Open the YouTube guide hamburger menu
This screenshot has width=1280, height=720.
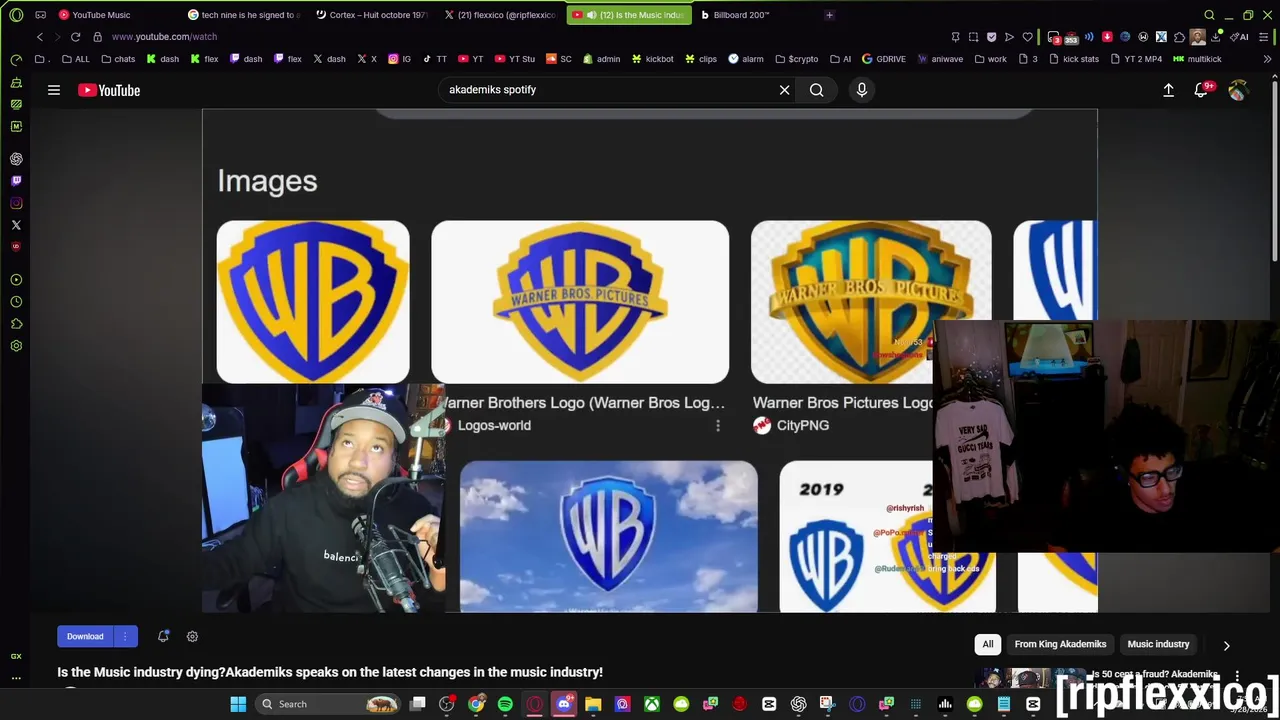pyautogui.click(x=54, y=90)
